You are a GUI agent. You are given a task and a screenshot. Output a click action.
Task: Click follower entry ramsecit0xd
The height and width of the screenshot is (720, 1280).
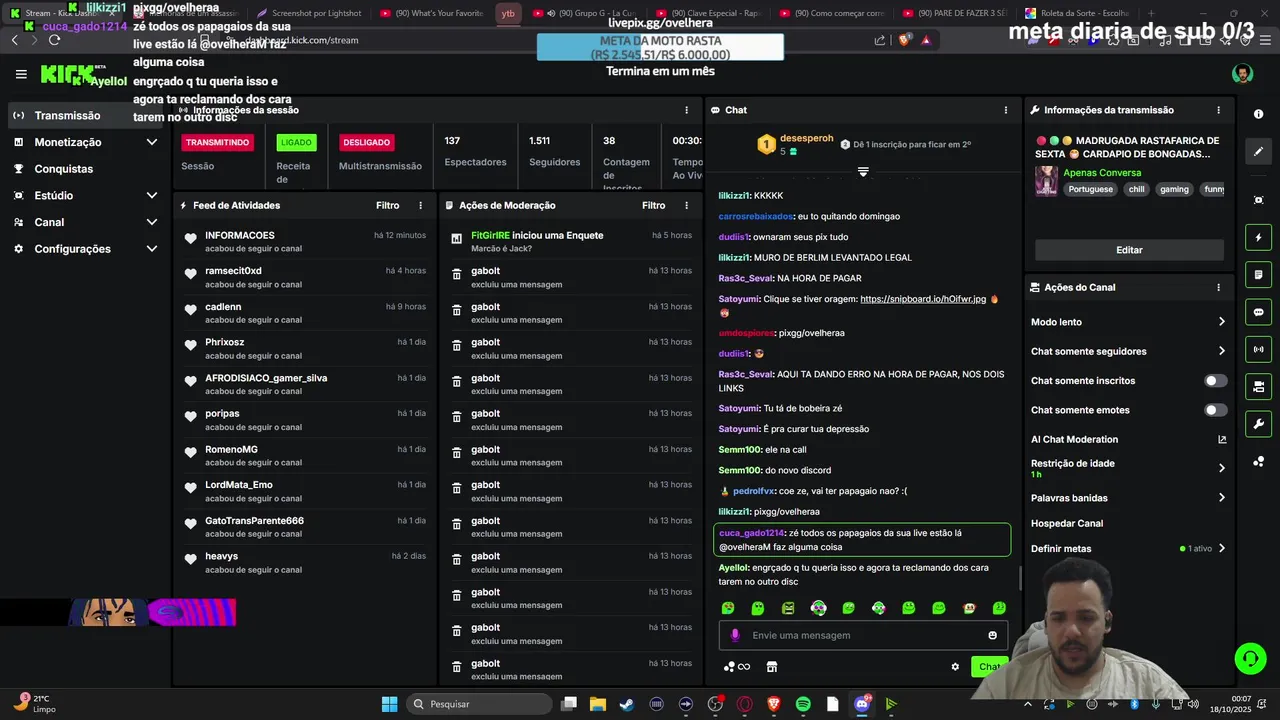click(x=233, y=271)
